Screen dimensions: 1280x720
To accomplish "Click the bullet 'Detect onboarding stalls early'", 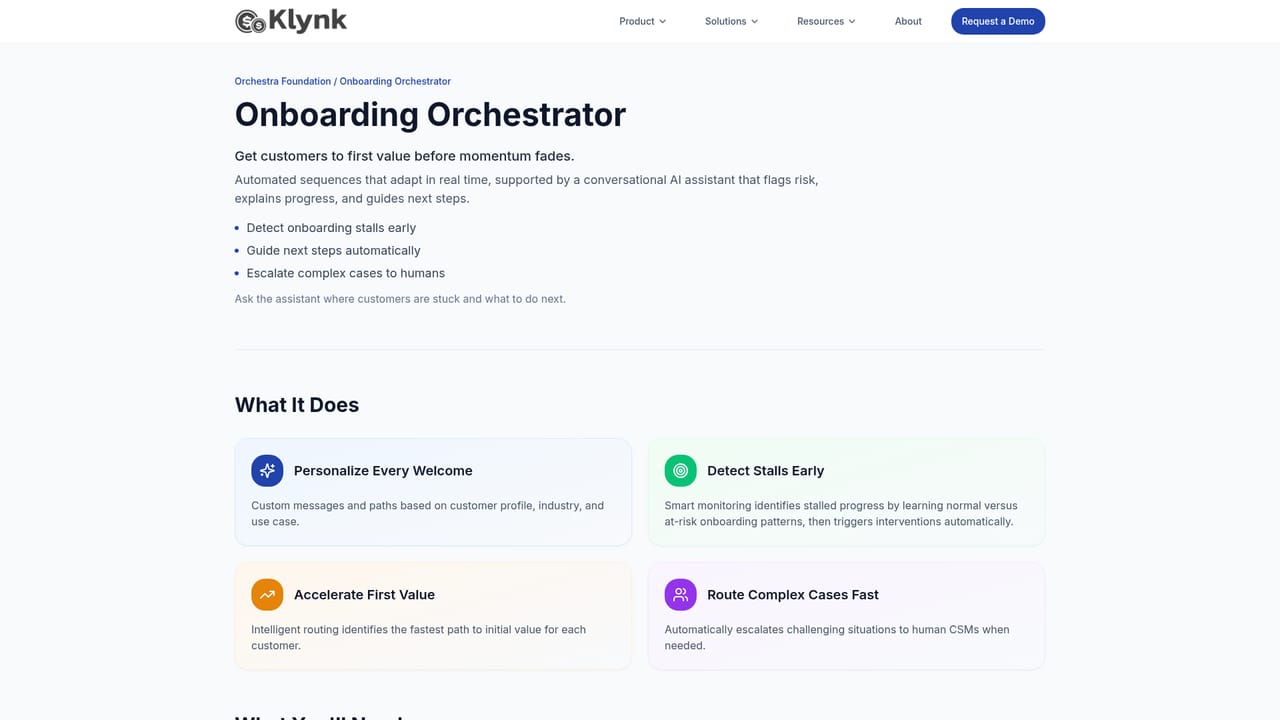I will click(331, 228).
